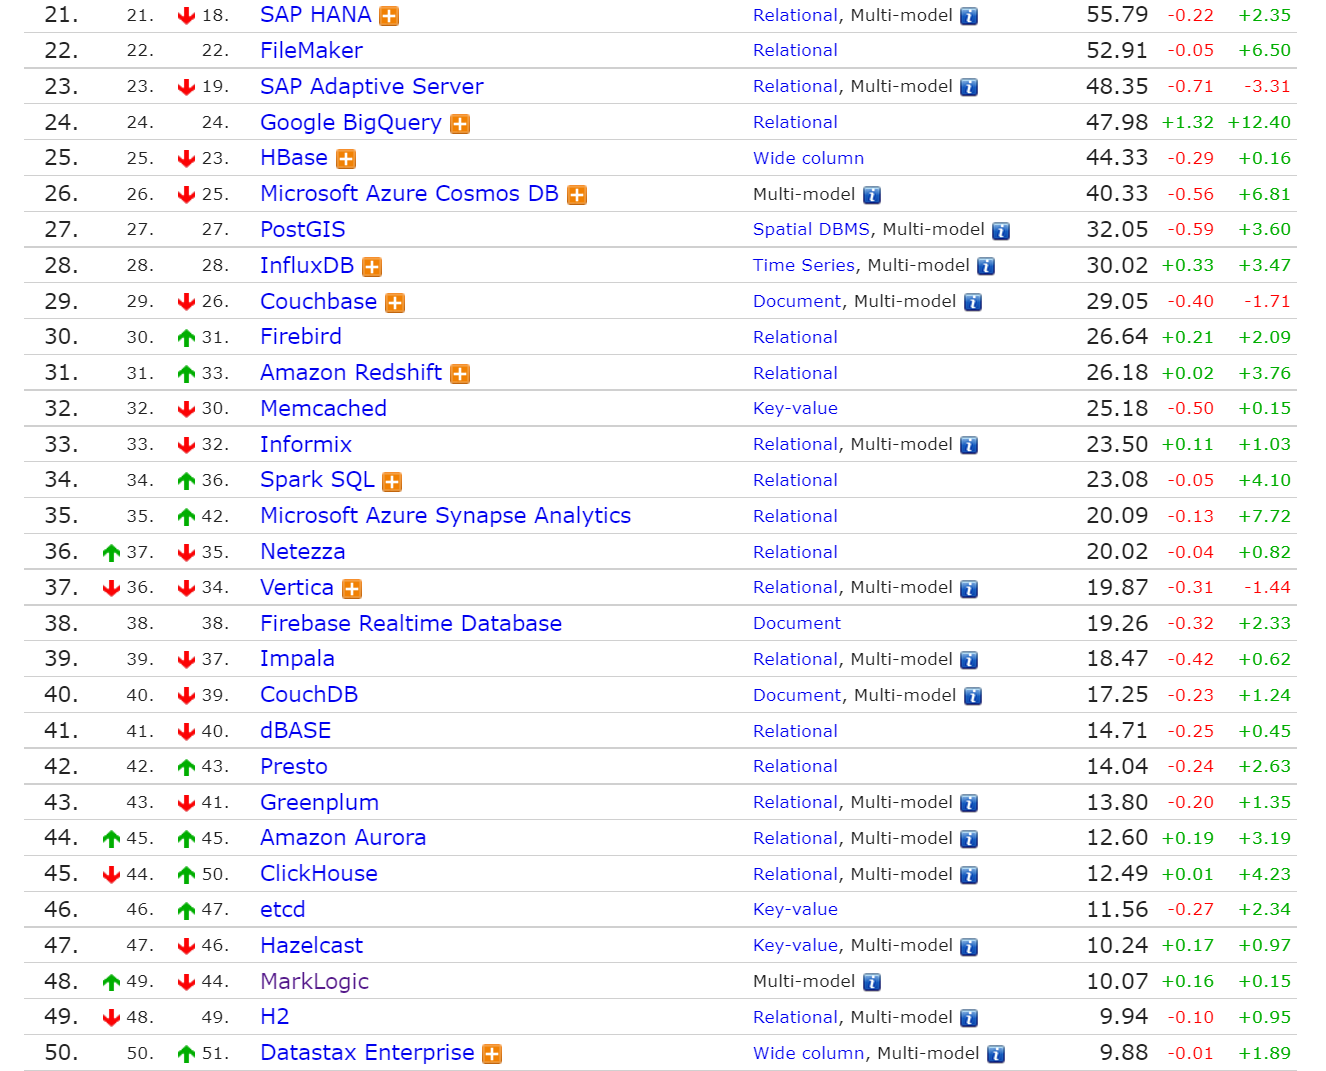Select the HBase database link

[294, 158]
